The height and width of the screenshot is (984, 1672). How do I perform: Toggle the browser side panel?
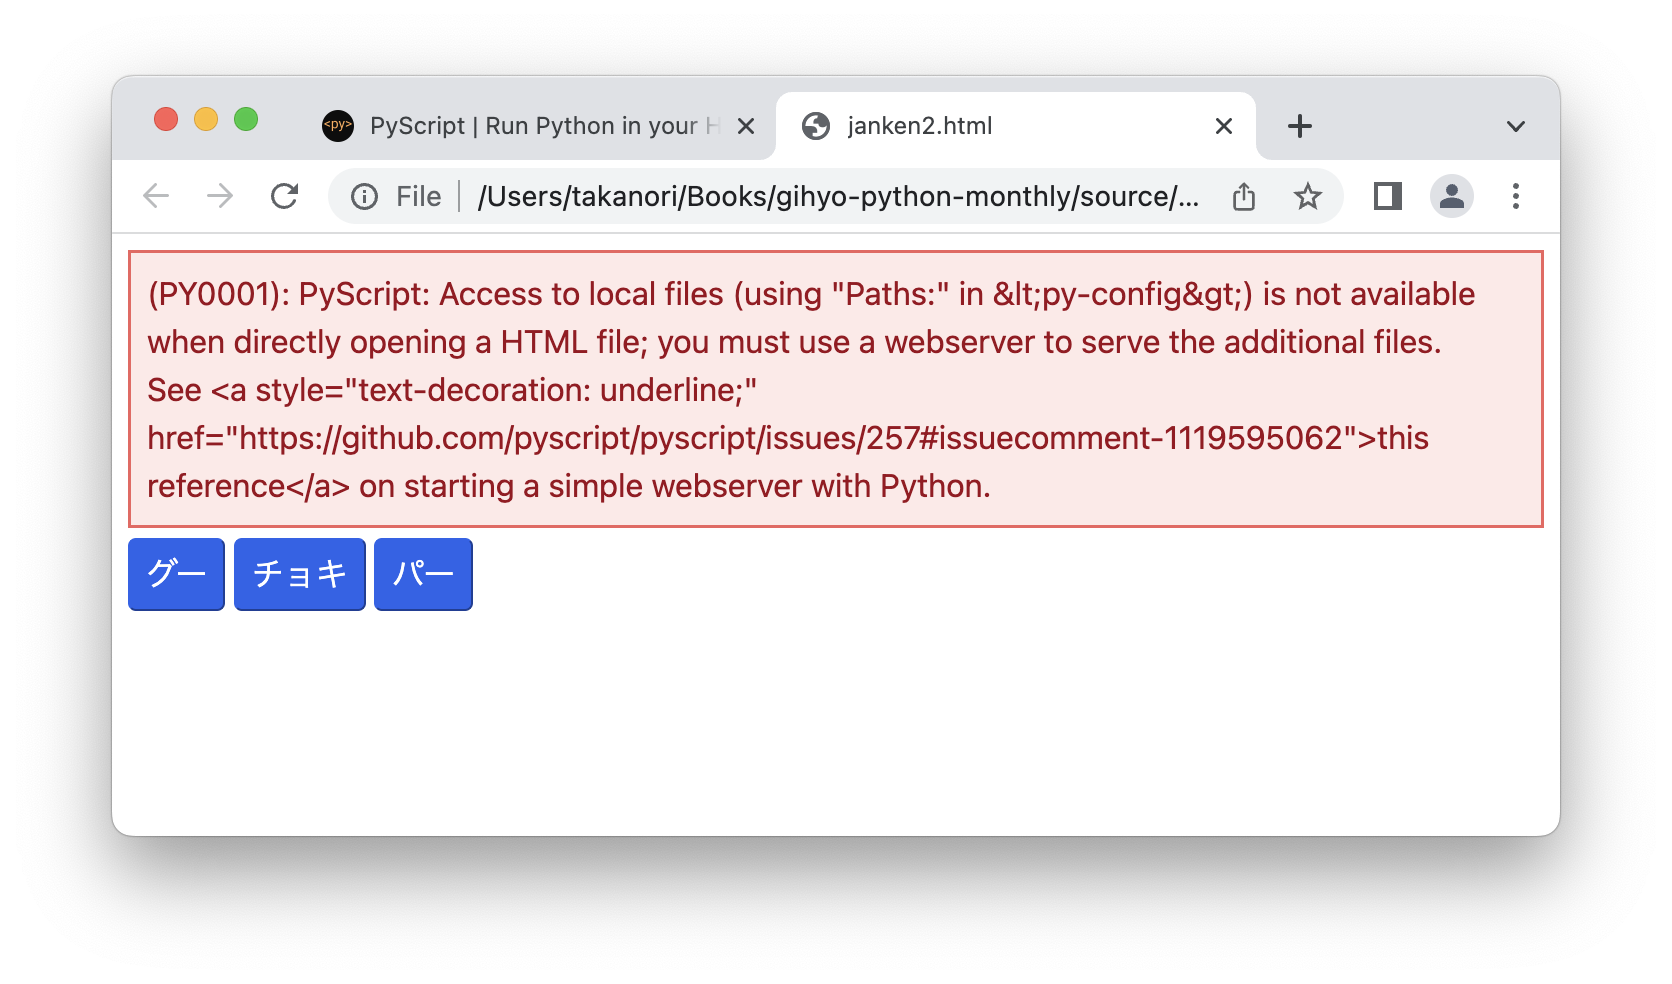point(1388,196)
